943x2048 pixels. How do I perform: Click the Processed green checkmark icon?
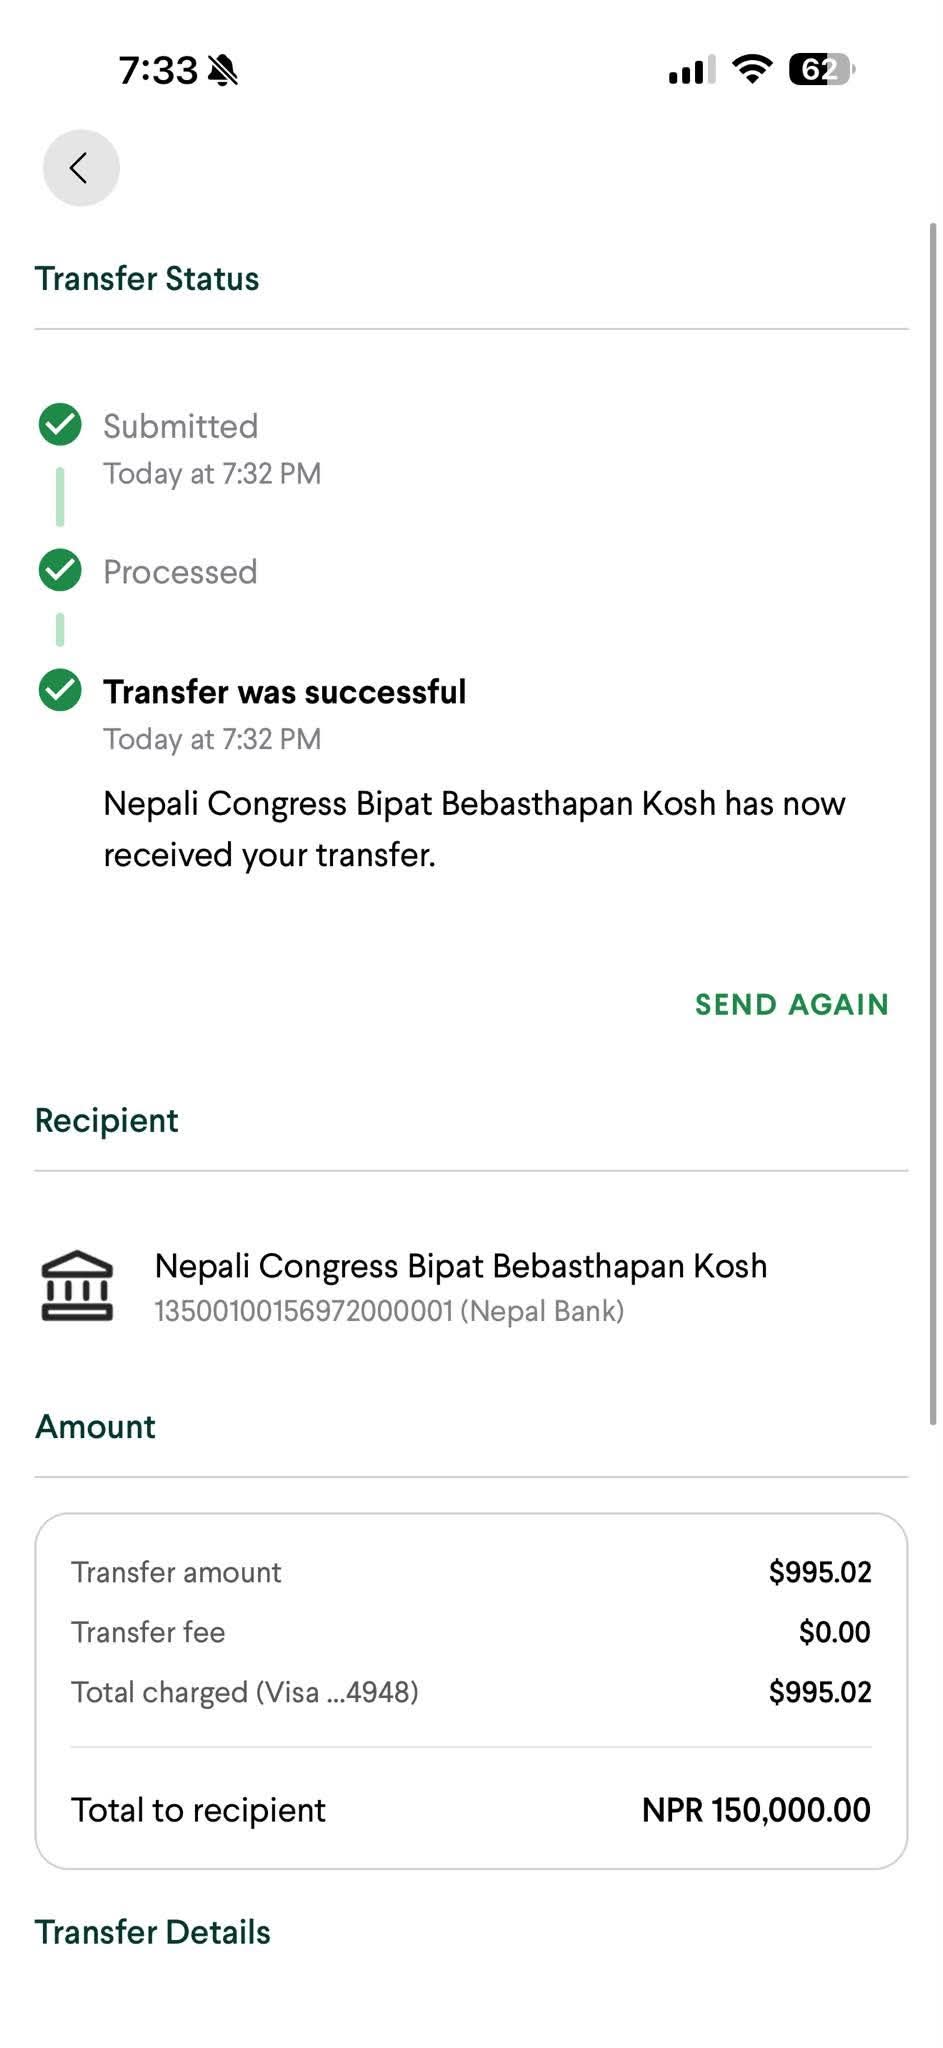point(60,570)
